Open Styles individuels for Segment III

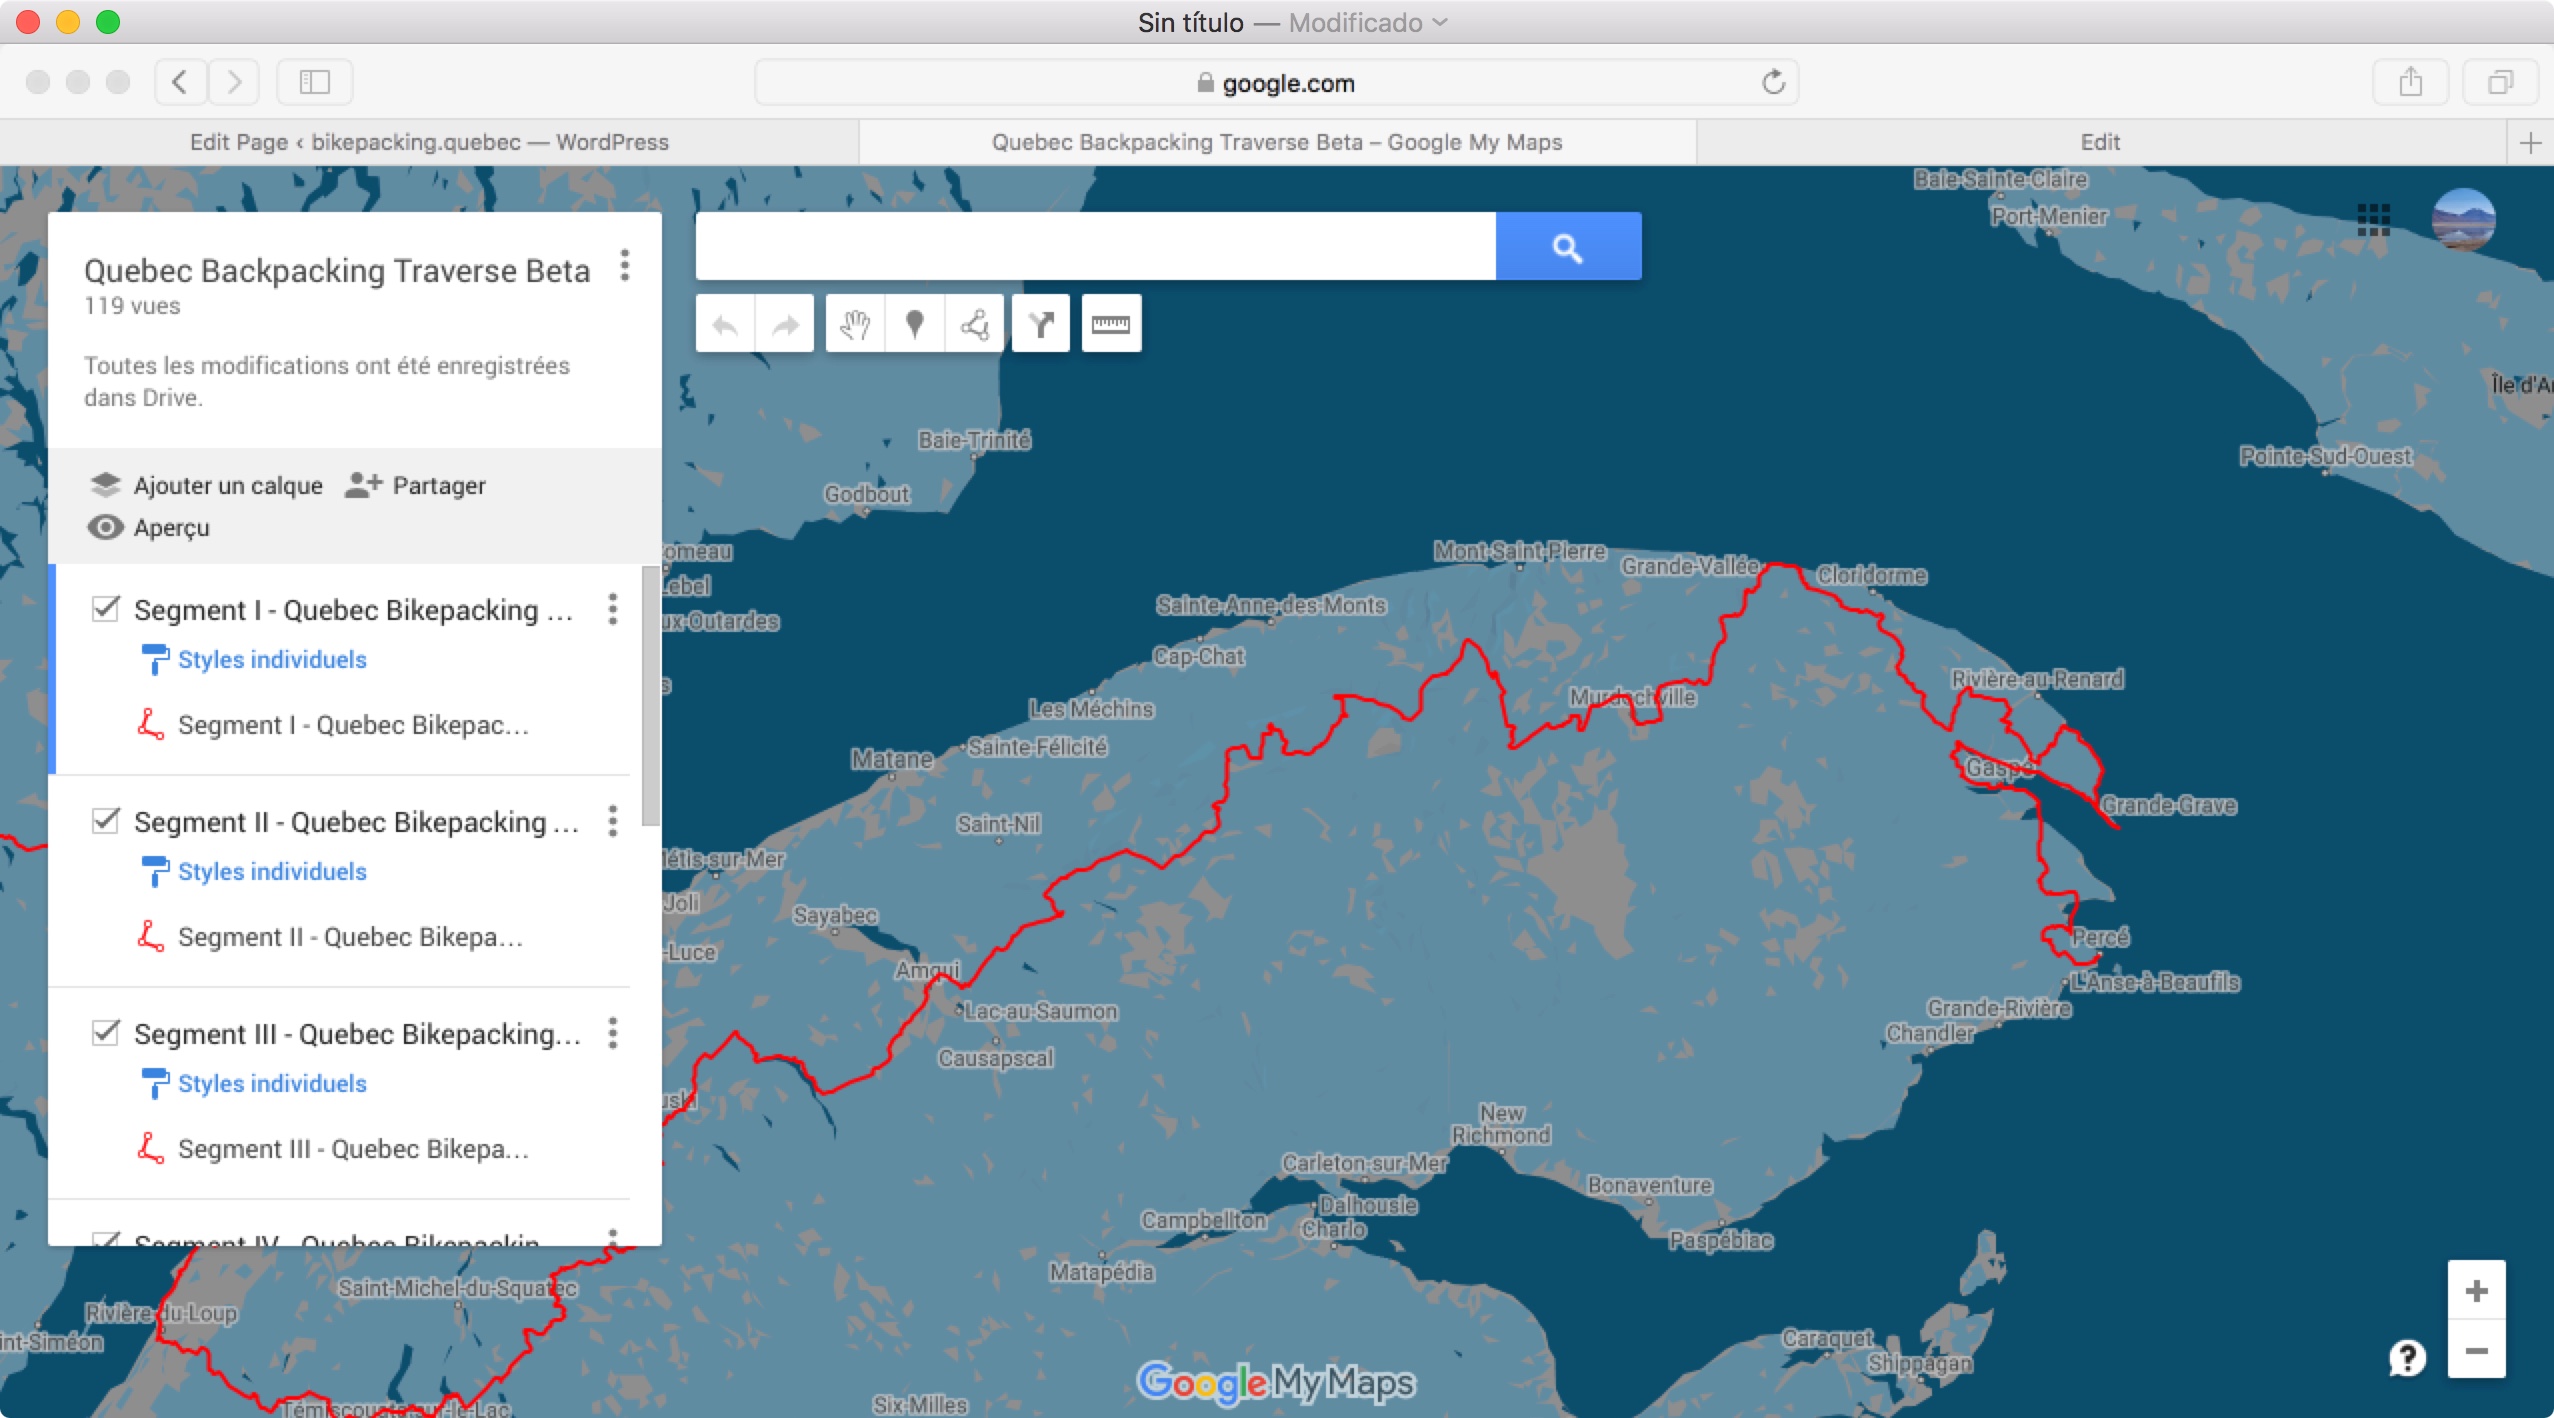click(272, 1084)
